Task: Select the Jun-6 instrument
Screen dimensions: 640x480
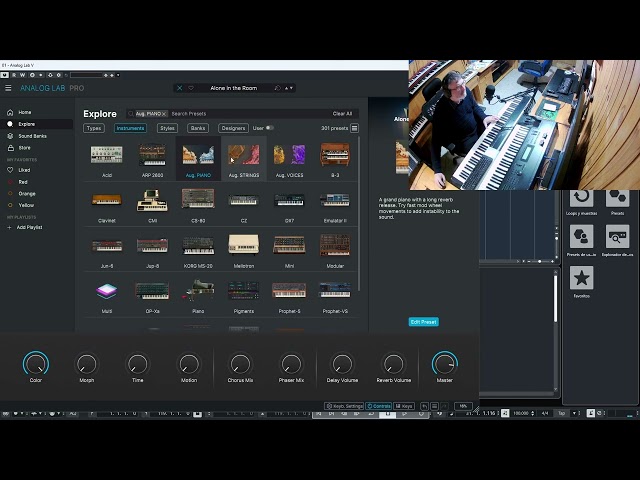Action: [107, 250]
